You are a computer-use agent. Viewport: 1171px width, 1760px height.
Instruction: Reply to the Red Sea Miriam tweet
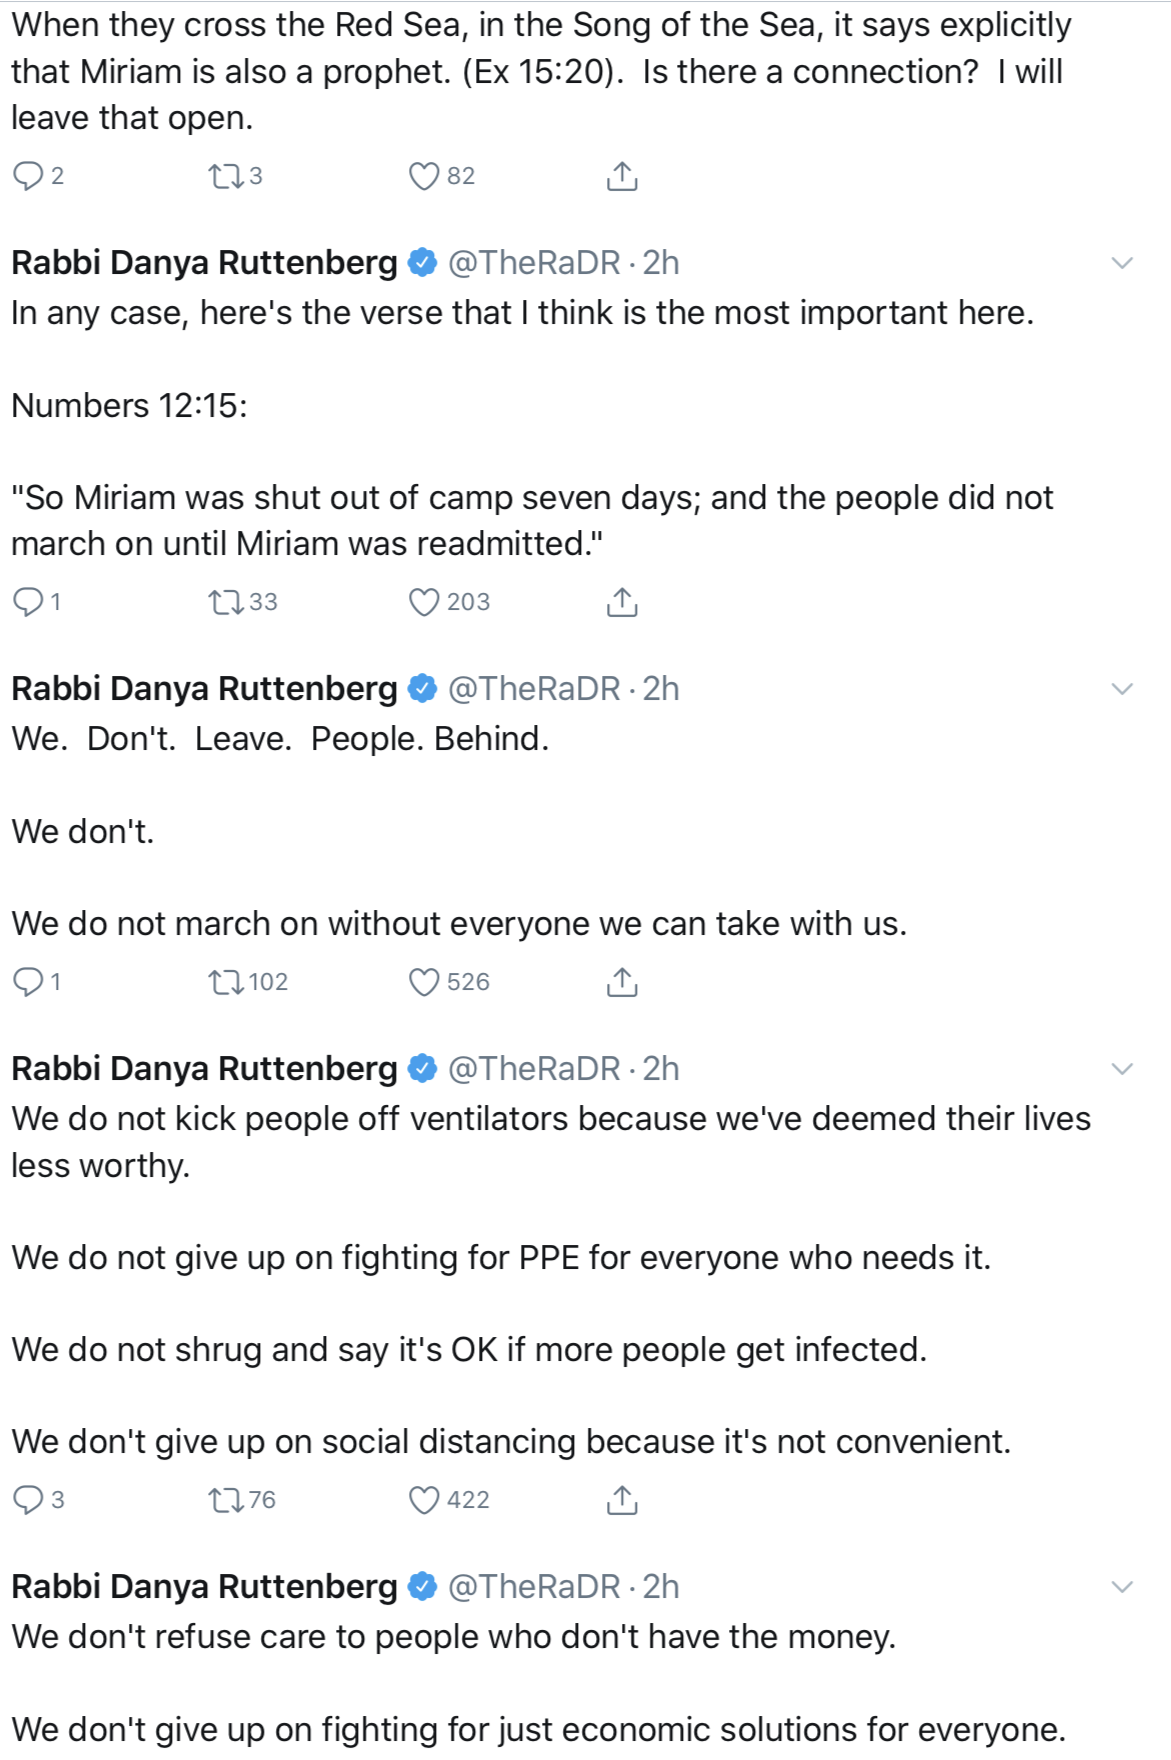[x=28, y=177]
